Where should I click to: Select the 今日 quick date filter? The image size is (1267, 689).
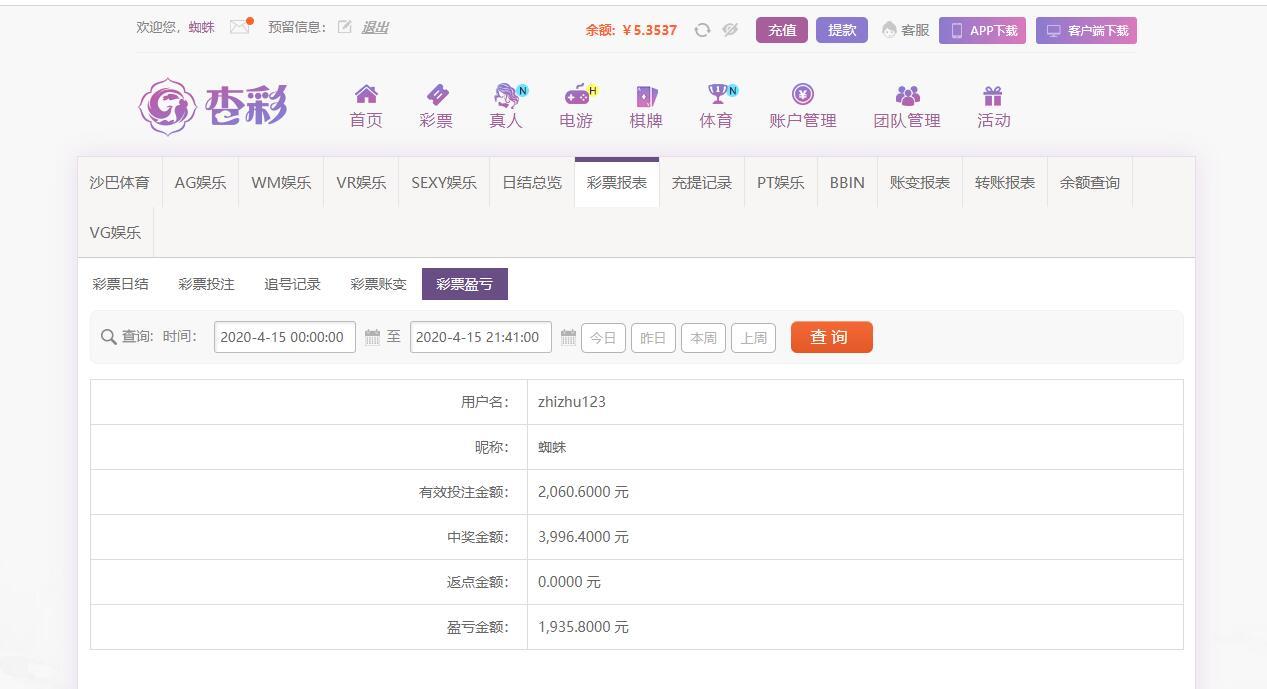click(x=603, y=338)
